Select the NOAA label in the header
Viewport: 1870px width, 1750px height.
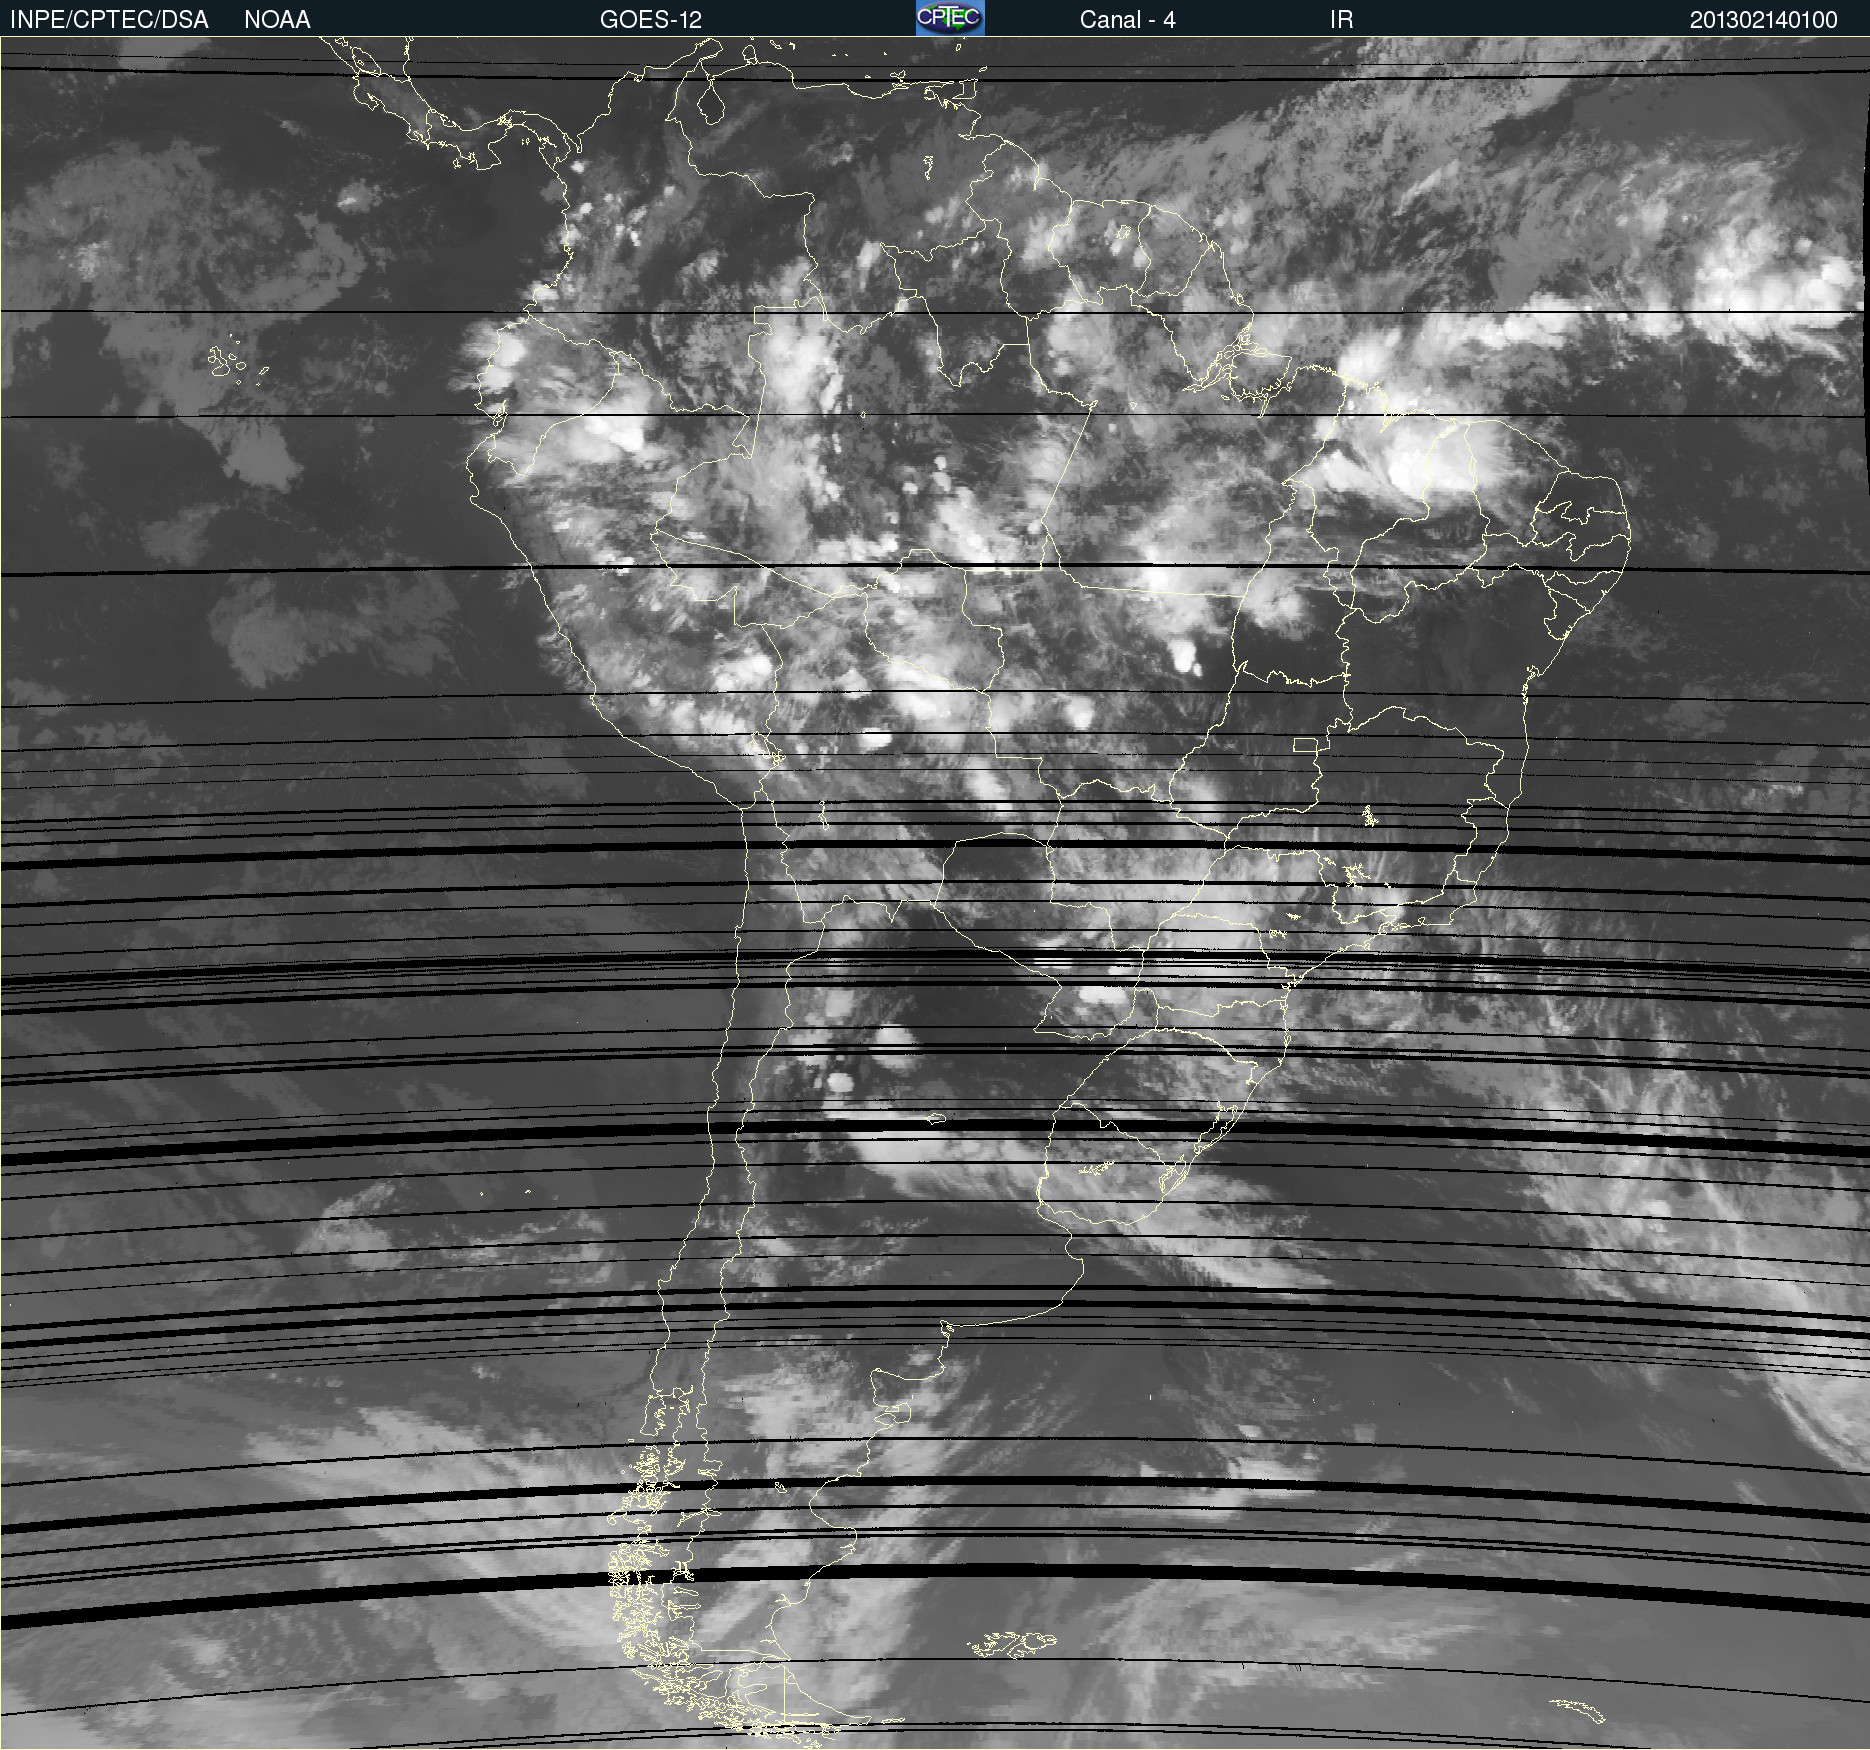[277, 19]
